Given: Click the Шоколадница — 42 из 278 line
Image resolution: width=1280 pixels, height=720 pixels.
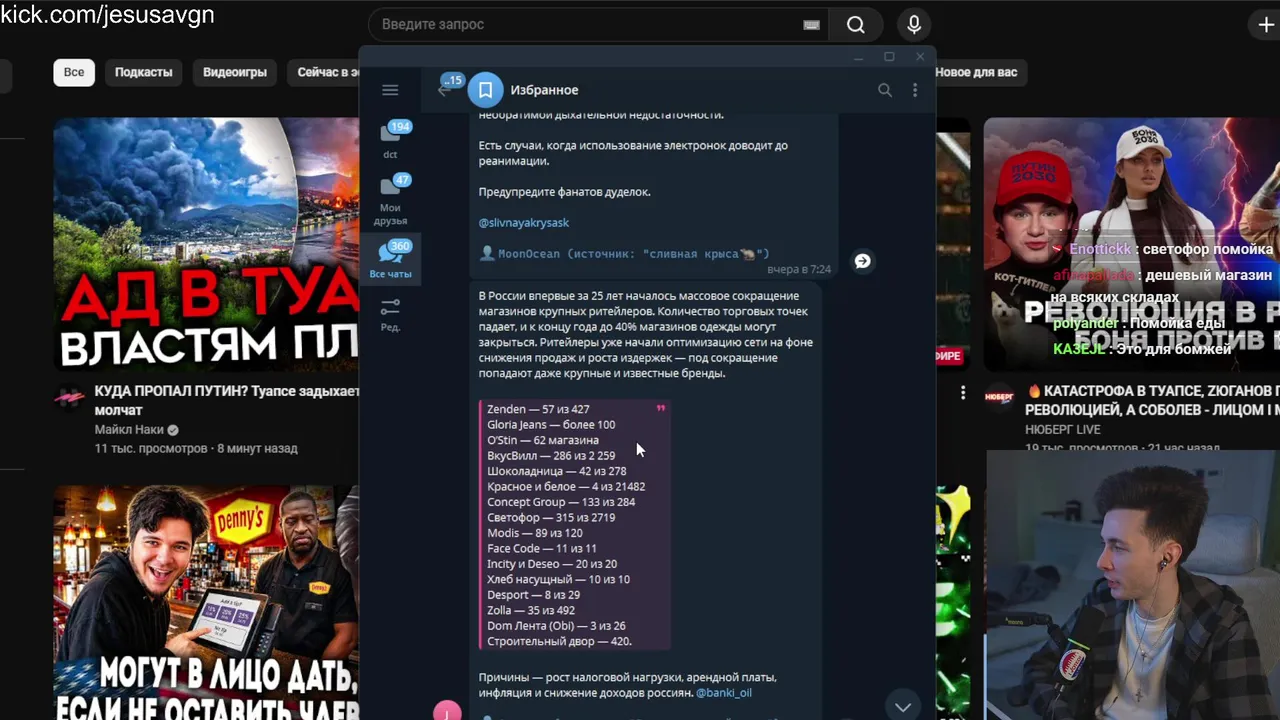Looking at the screenshot, I should [x=557, y=471].
